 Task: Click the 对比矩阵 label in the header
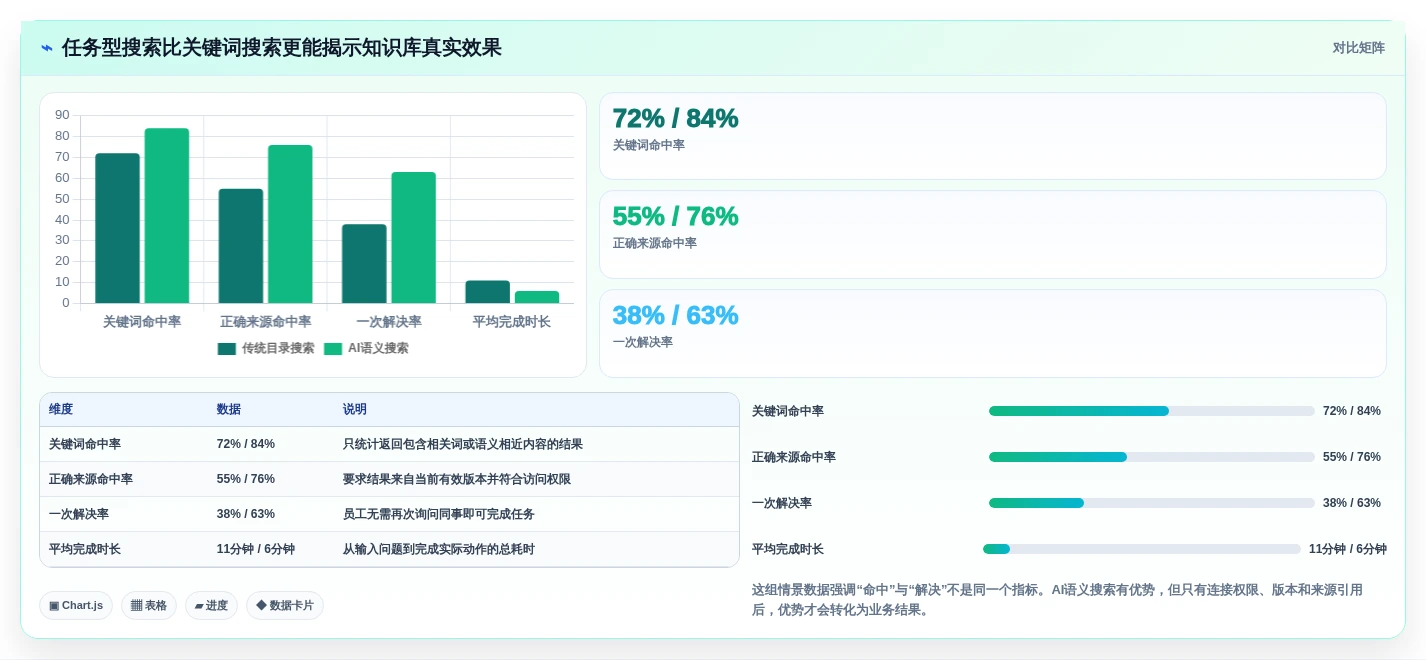tap(1358, 48)
